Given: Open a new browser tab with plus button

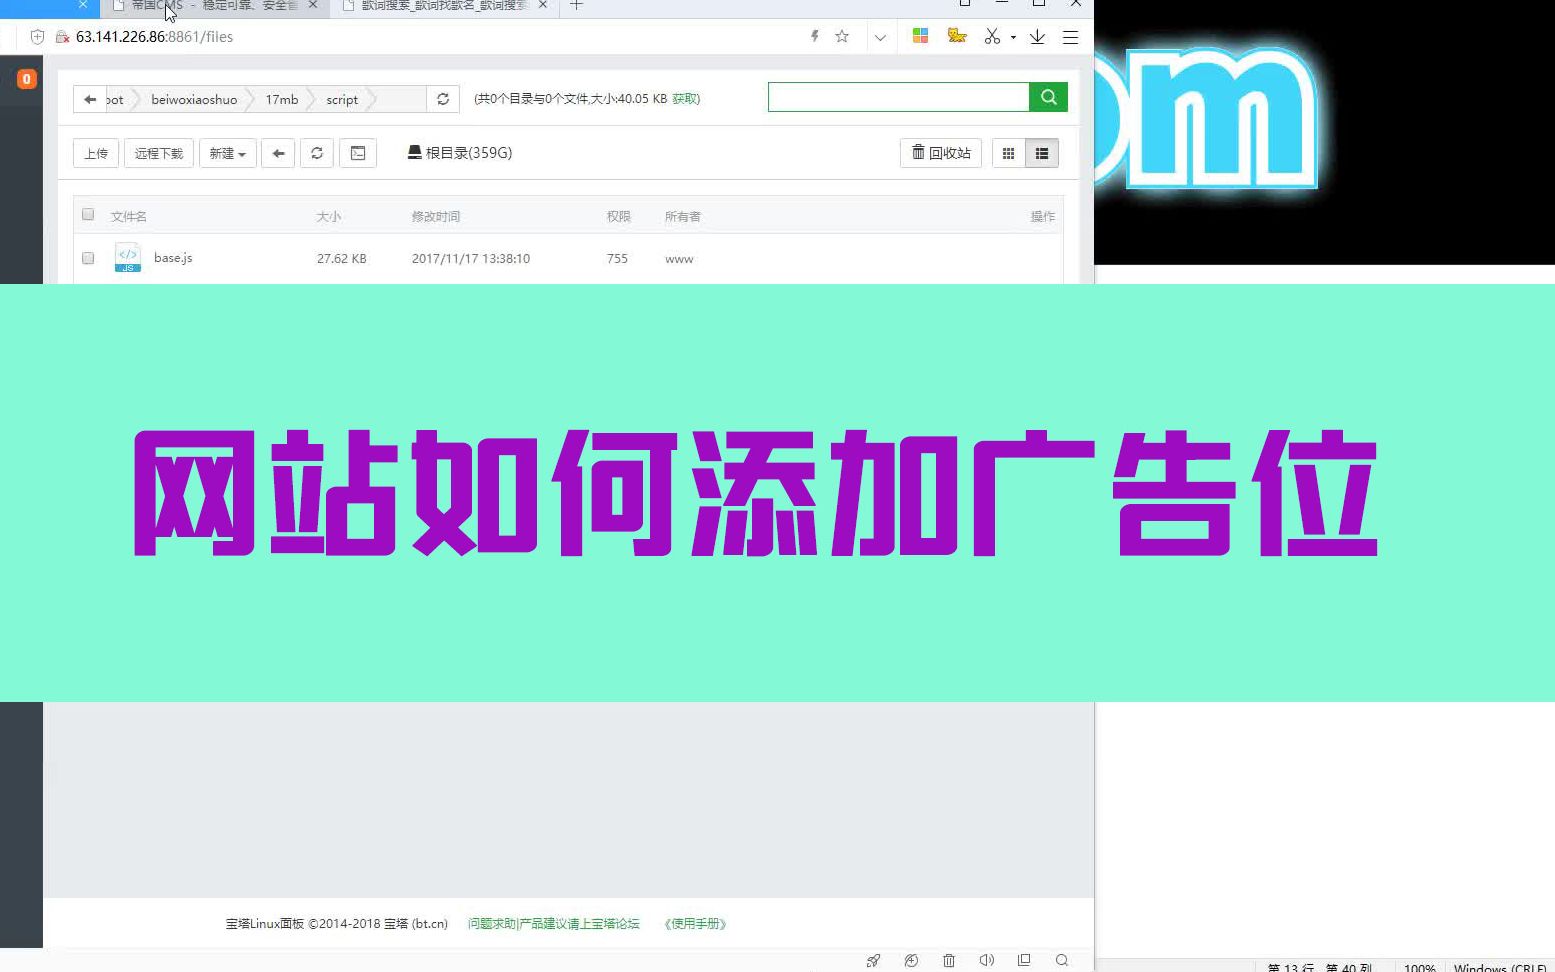Looking at the screenshot, I should (x=576, y=5).
